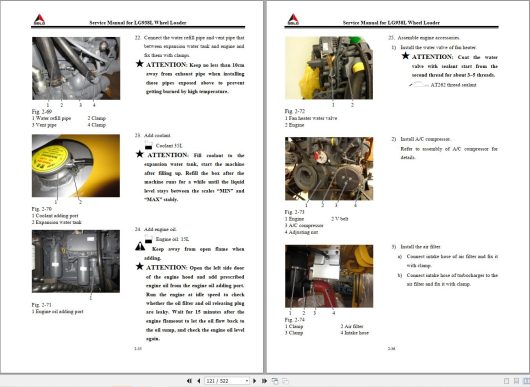This screenshot has height=387, width=530.
Task: Click 'Connect intake hose of turbocharger' sub-step b
Action: (452, 280)
